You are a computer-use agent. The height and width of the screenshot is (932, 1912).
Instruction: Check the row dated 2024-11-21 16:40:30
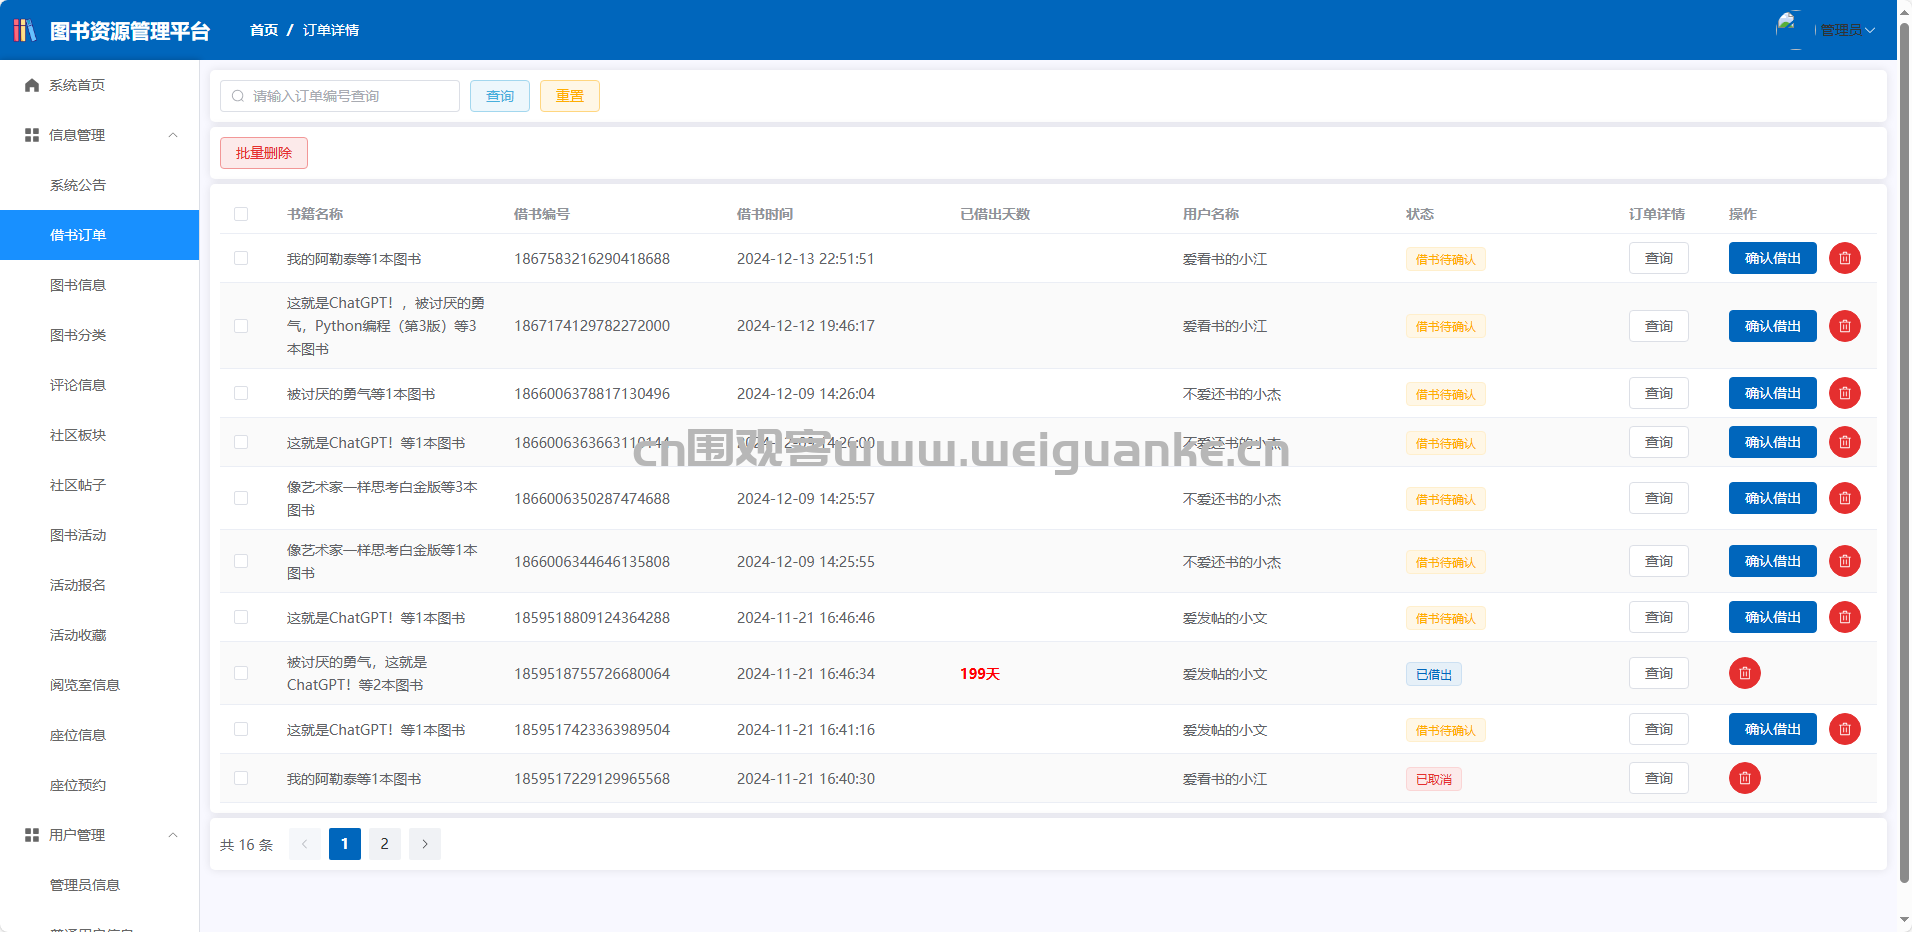click(241, 778)
